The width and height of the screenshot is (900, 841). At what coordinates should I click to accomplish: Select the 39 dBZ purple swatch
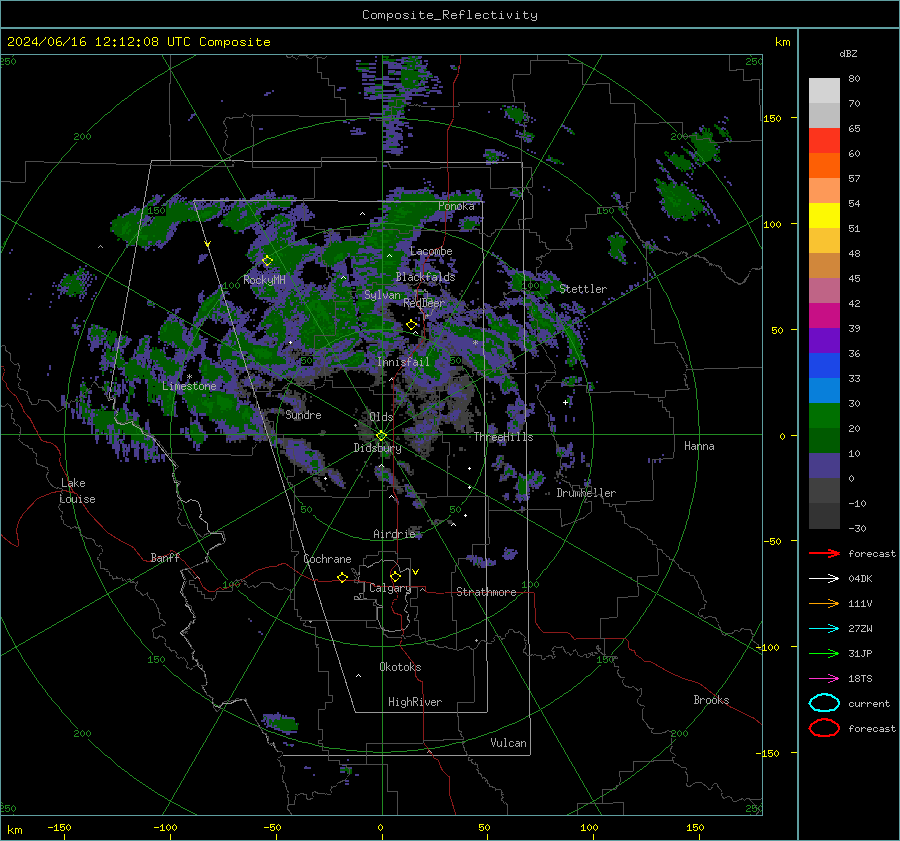[824, 340]
